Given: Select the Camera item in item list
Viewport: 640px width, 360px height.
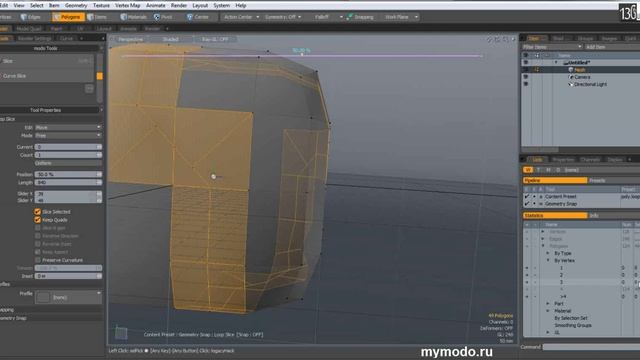Looking at the screenshot, I should click(582, 77).
